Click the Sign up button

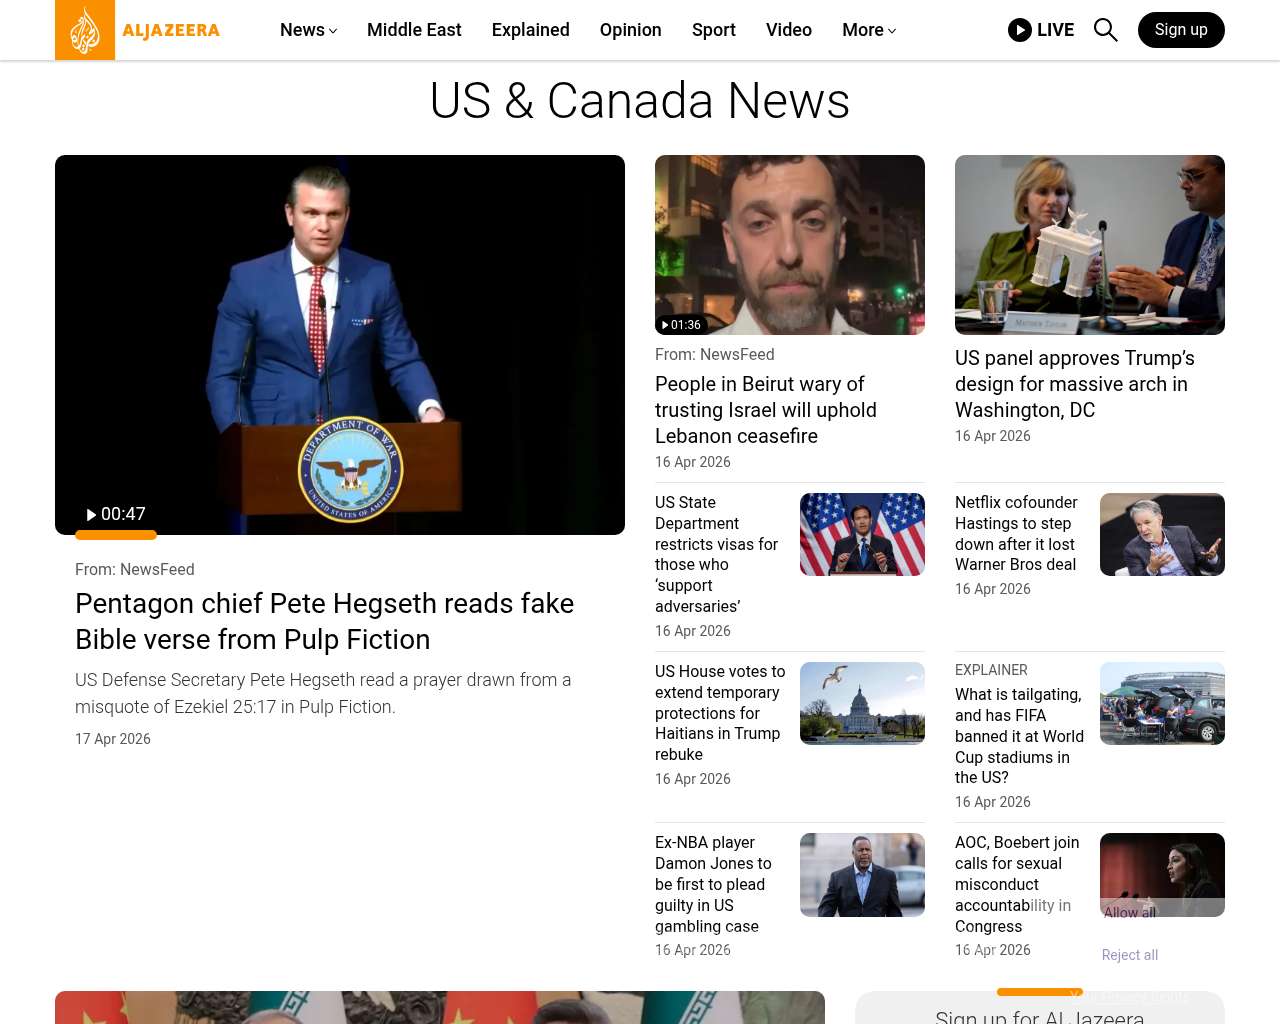coord(1180,30)
